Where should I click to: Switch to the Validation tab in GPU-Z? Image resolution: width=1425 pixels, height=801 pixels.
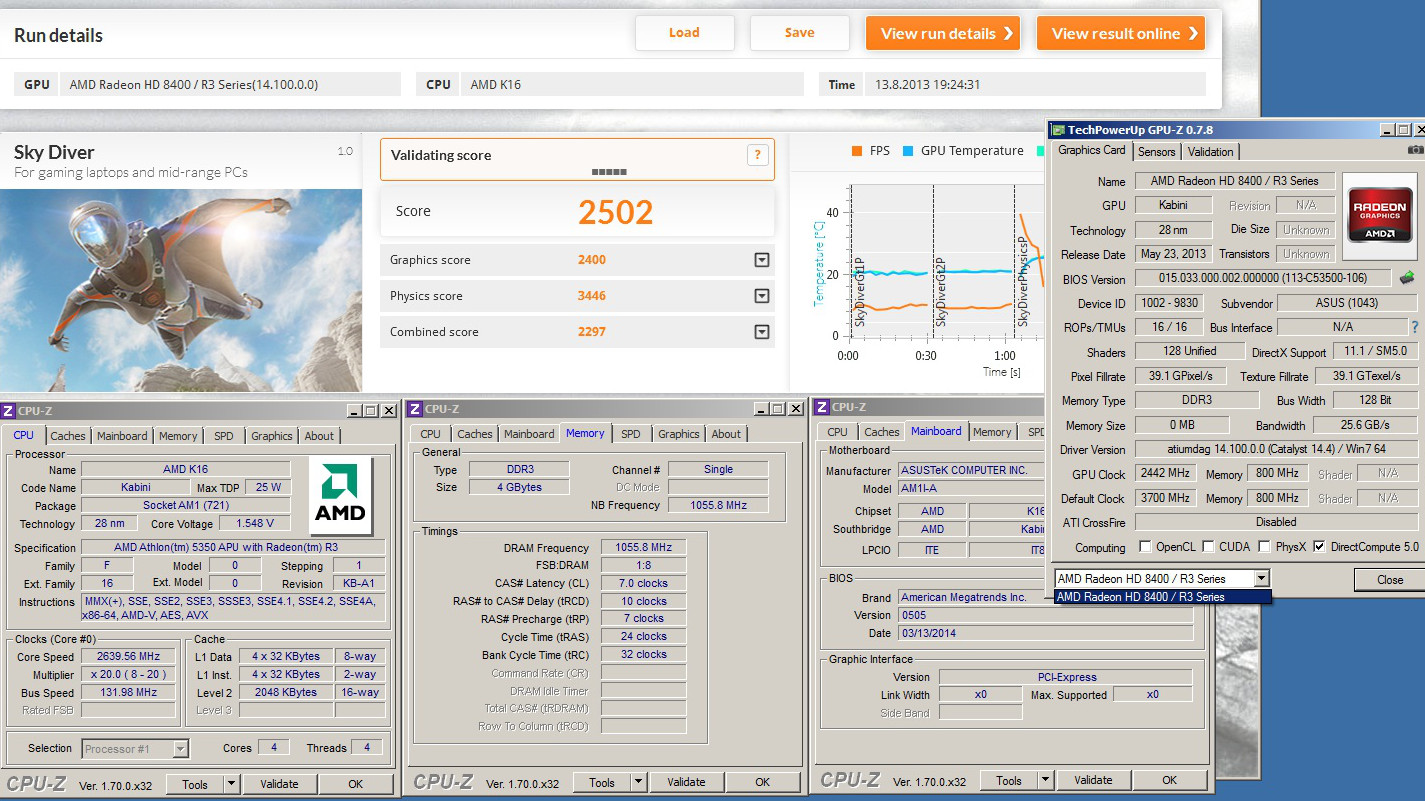tap(1210, 152)
